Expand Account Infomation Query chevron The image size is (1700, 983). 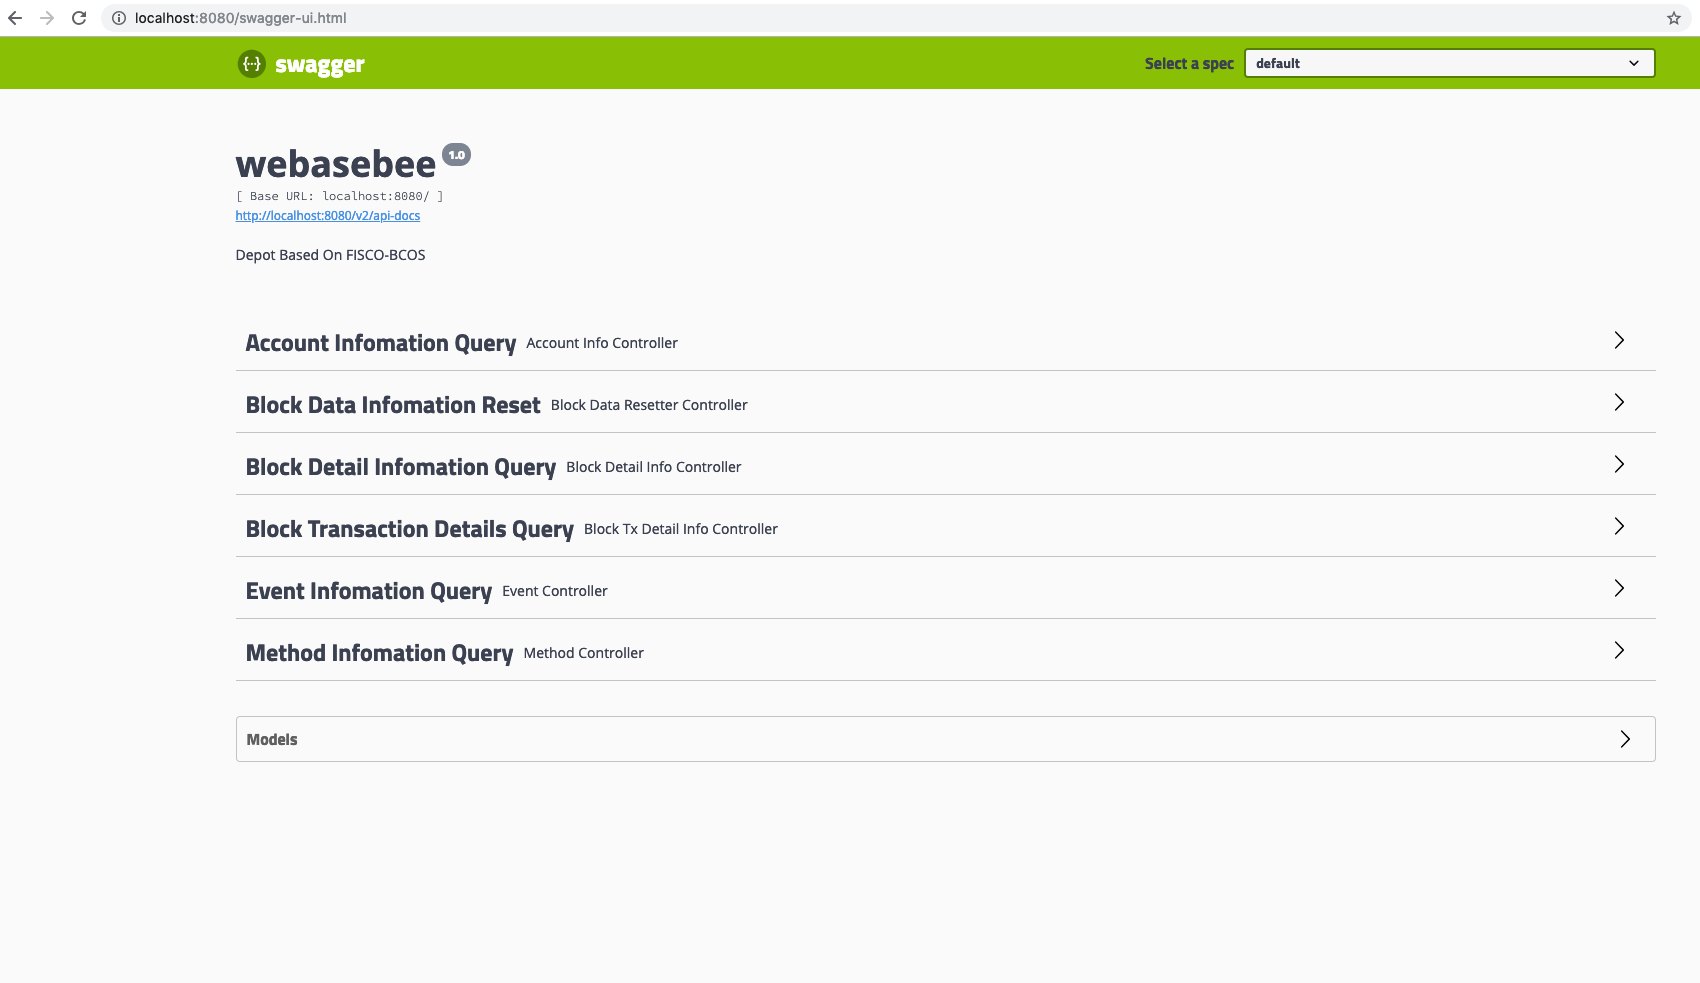pyautogui.click(x=1618, y=341)
